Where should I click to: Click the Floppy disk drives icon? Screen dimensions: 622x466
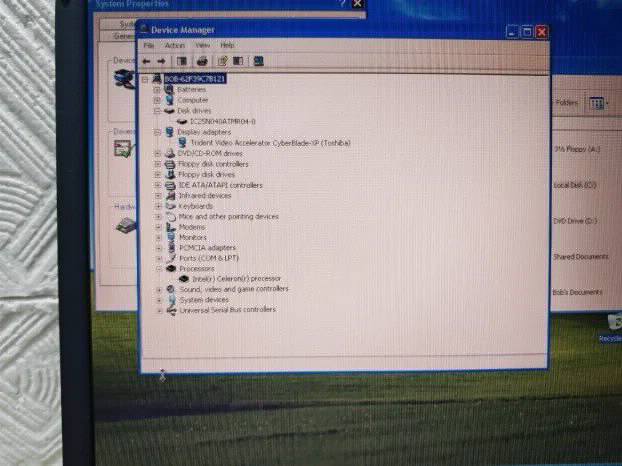pos(170,175)
